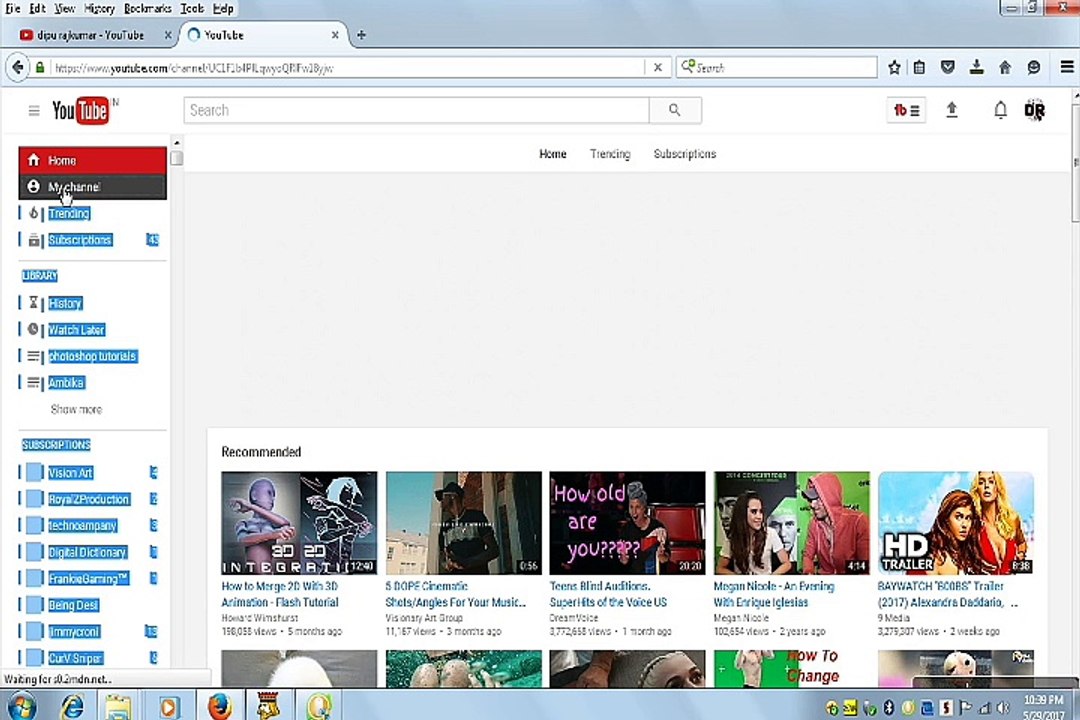Screen dimensions: 1080x720
Task: Open RoyalZProduction subscription
Action: click(x=89, y=499)
